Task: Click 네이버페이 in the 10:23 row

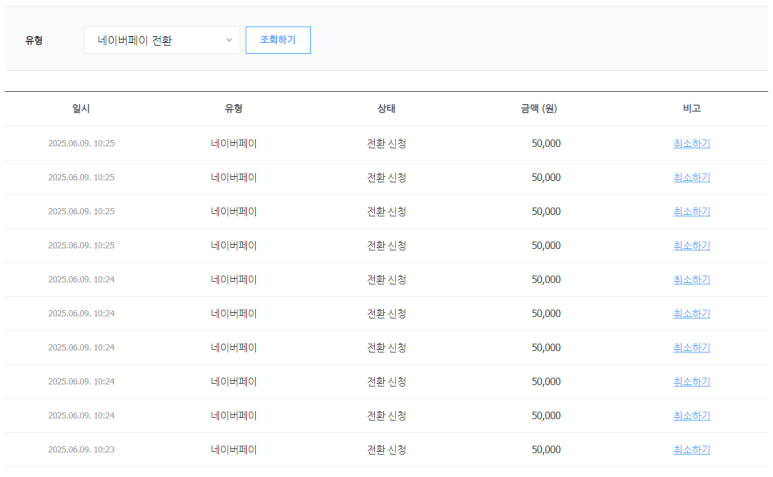Action: pyautogui.click(x=234, y=449)
